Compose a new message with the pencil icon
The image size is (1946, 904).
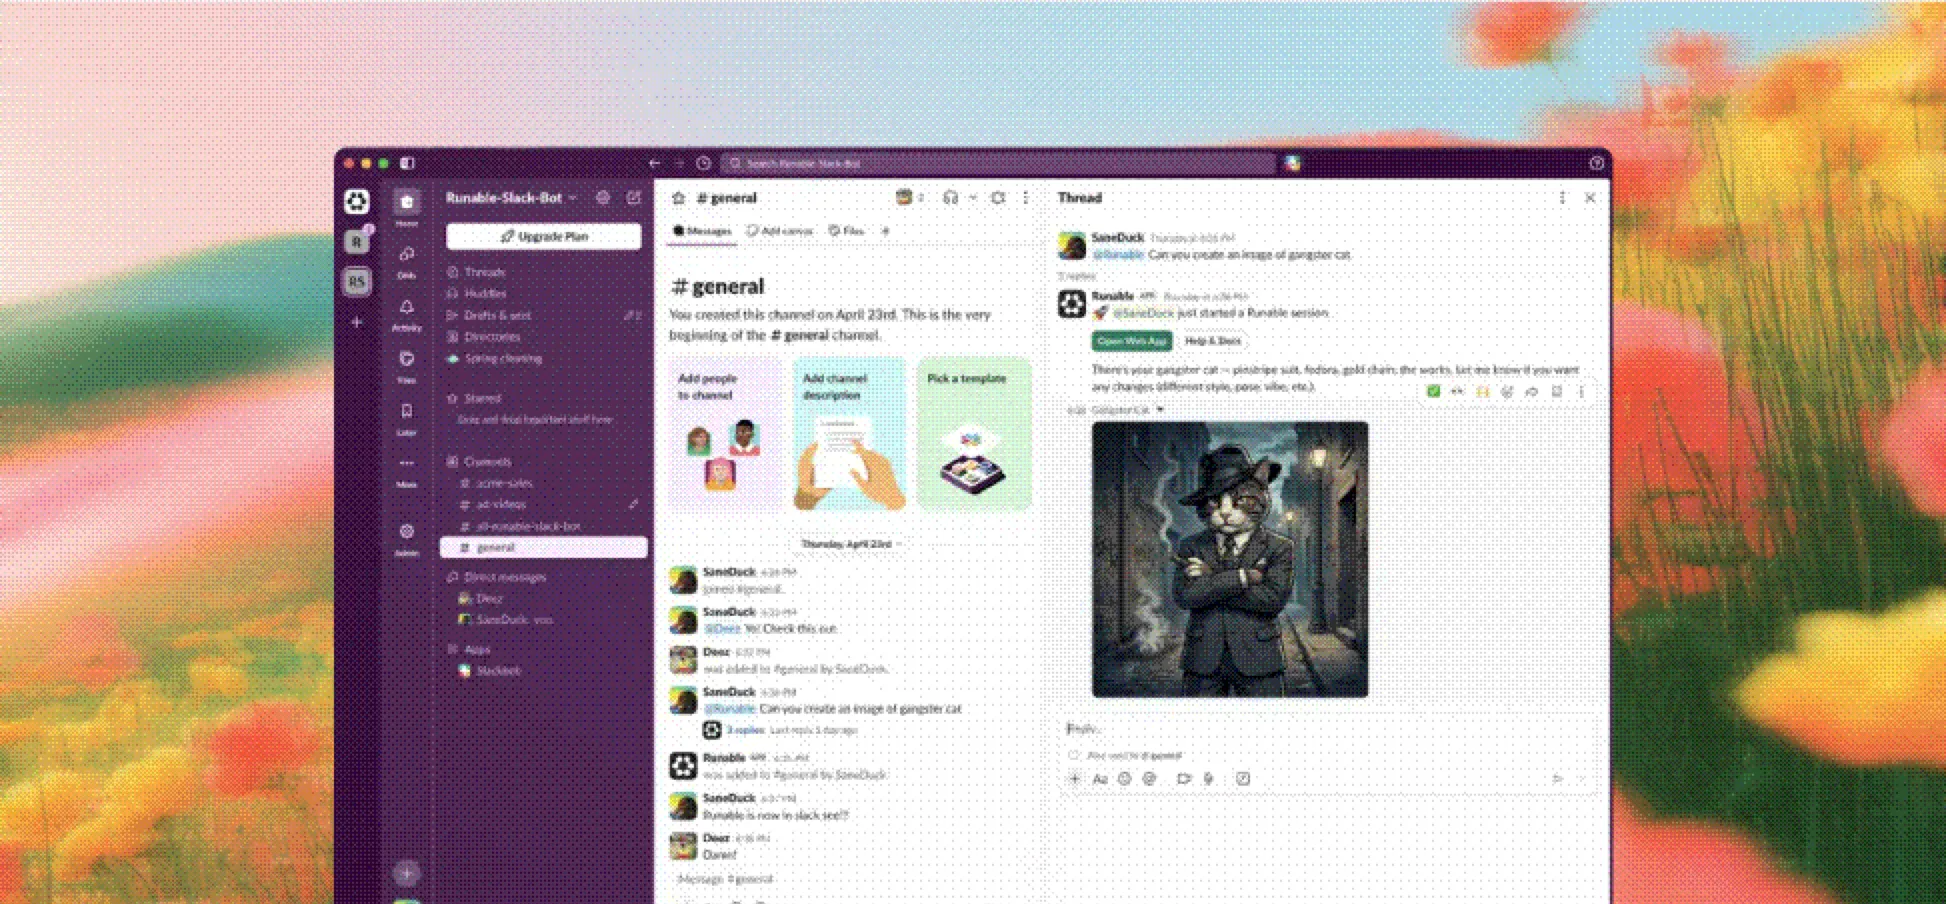point(633,198)
